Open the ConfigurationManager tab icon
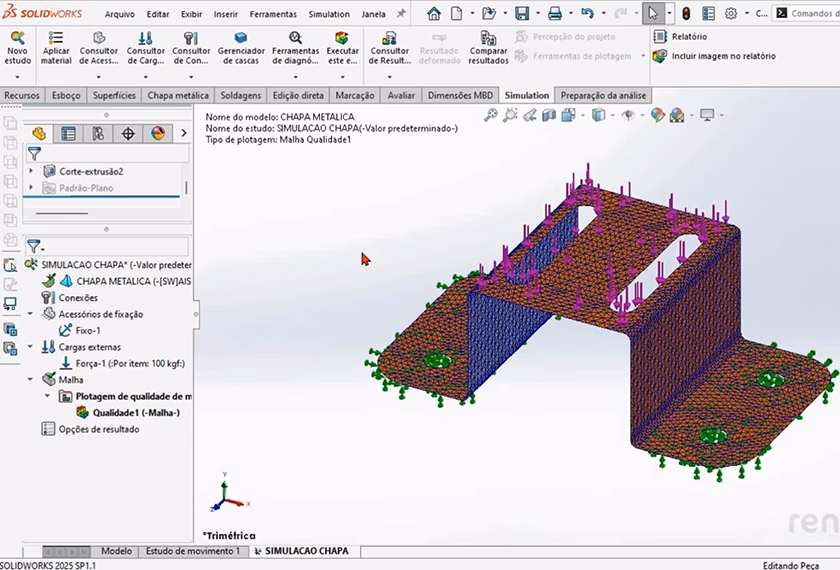 tap(98, 133)
